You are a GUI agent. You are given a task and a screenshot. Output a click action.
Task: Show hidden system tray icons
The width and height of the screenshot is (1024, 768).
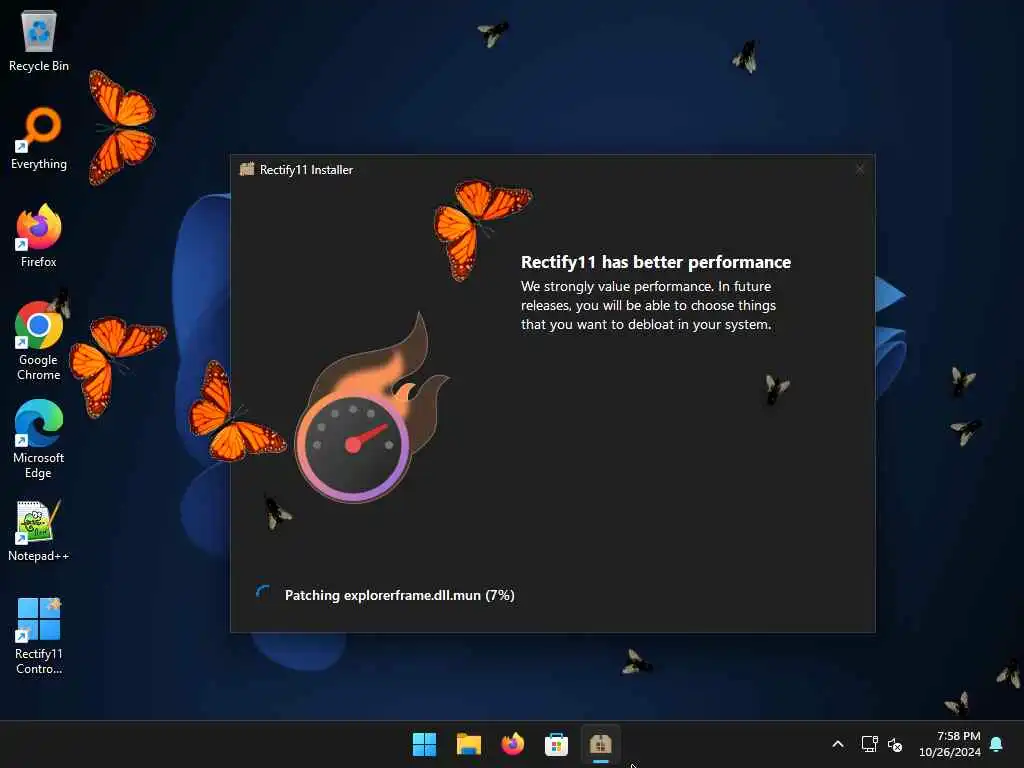pos(838,744)
